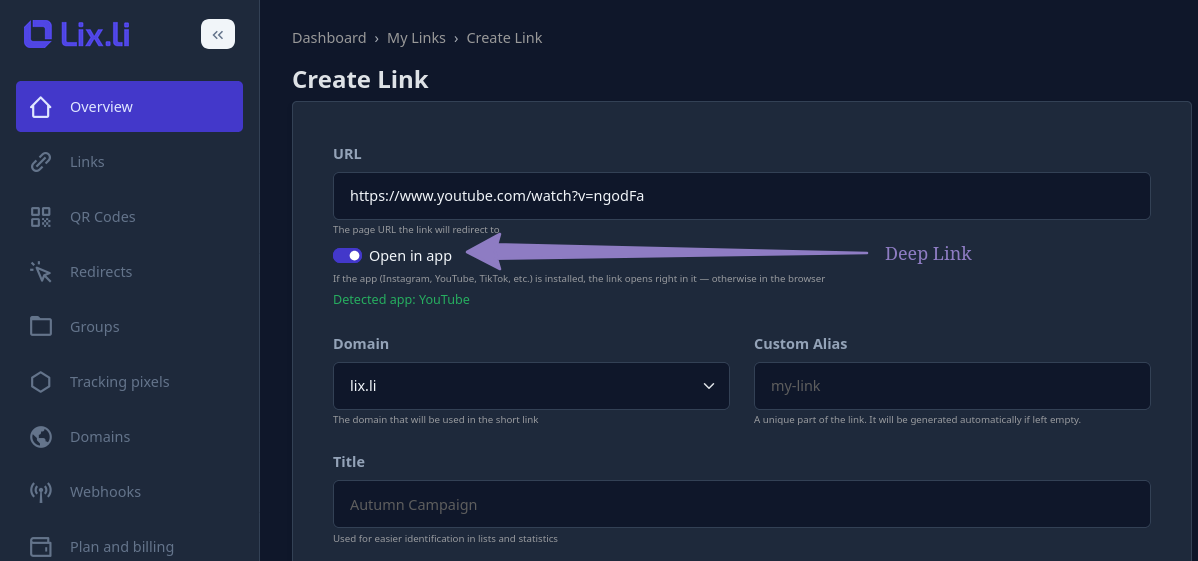
Task: Go to QR Codes section
Action: (x=129, y=217)
